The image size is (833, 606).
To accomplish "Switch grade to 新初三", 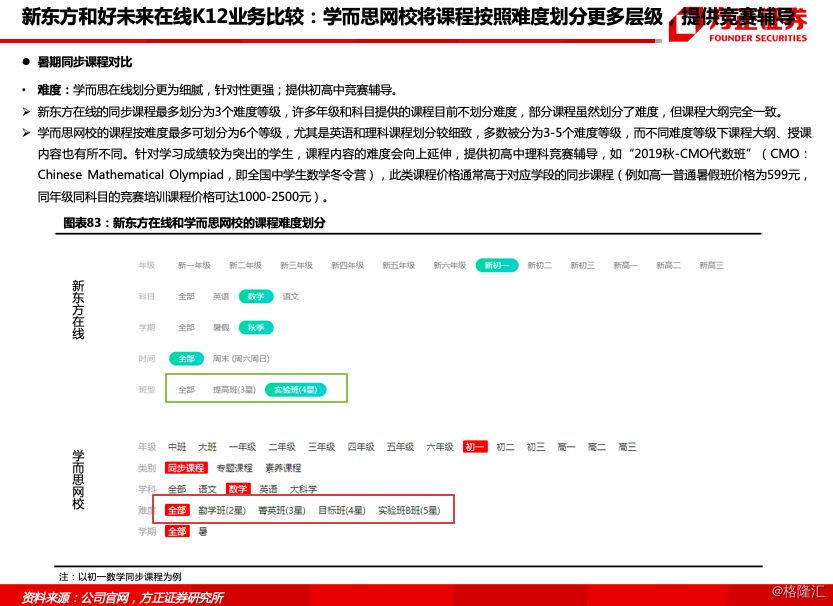I will coord(582,265).
